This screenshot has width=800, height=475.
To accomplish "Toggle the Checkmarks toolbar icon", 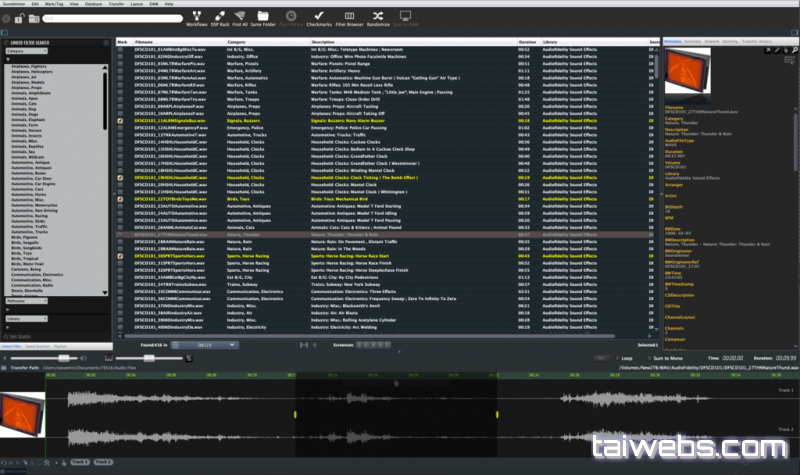I will click(318, 16).
